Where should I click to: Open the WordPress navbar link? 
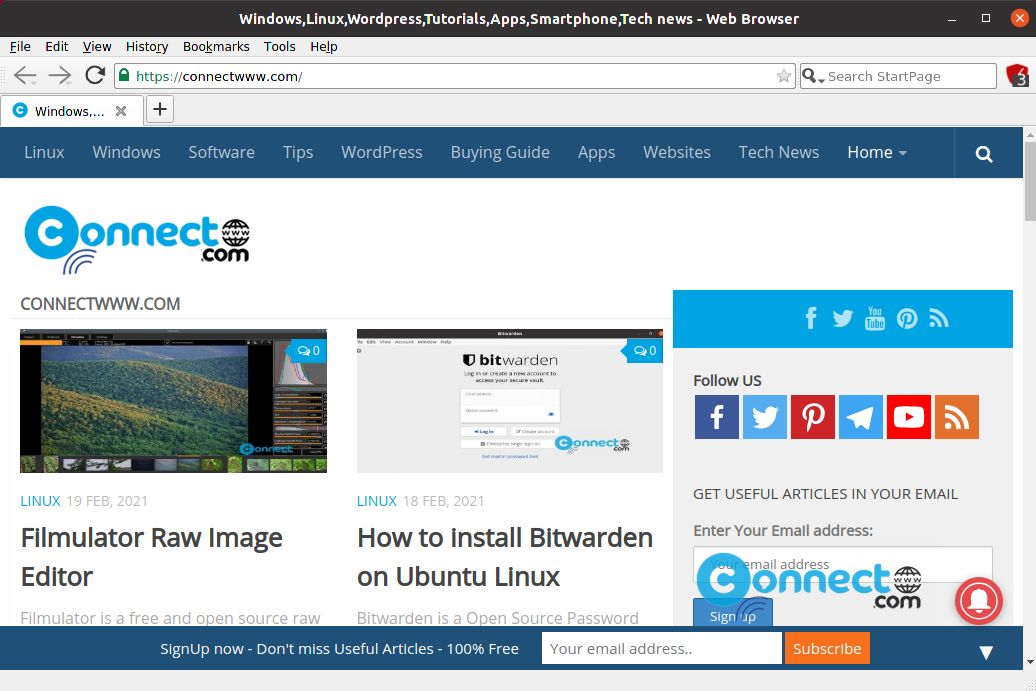(382, 153)
